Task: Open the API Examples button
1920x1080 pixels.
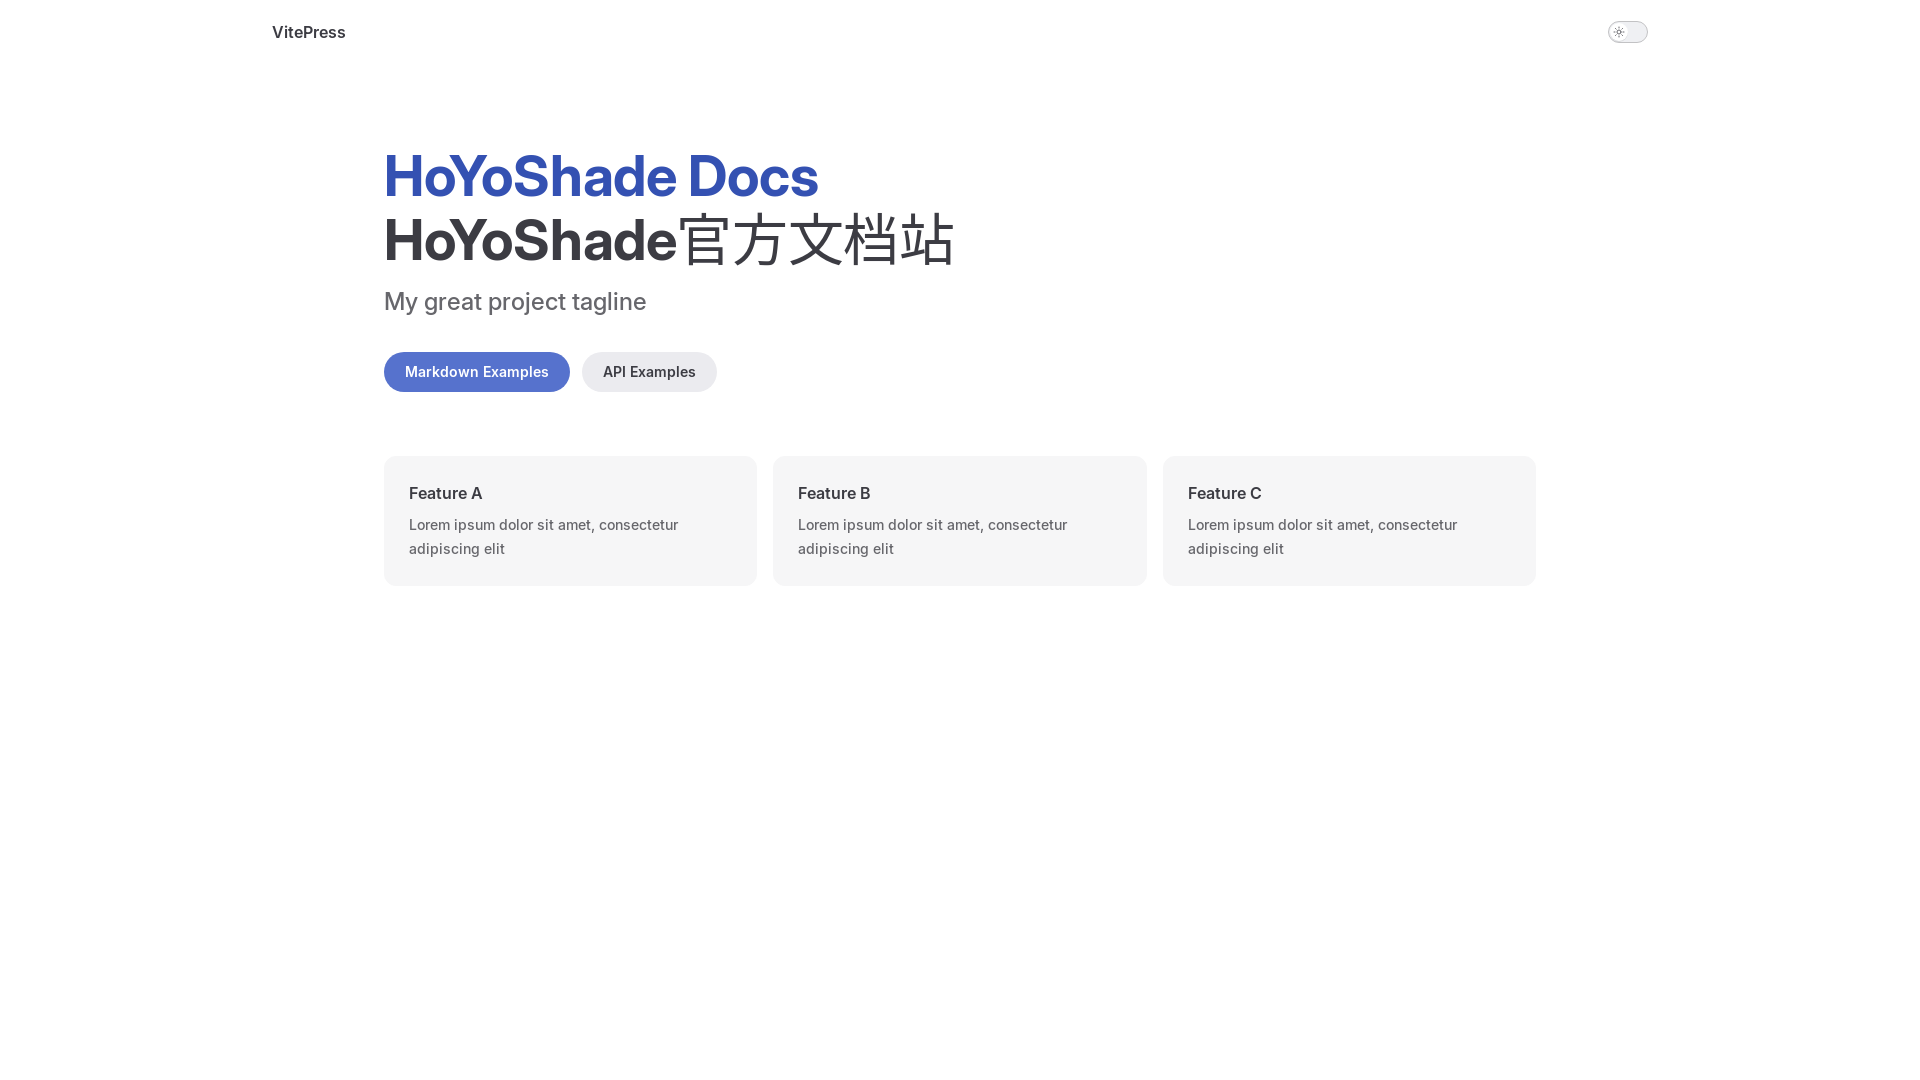Action: (x=649, y=372)
